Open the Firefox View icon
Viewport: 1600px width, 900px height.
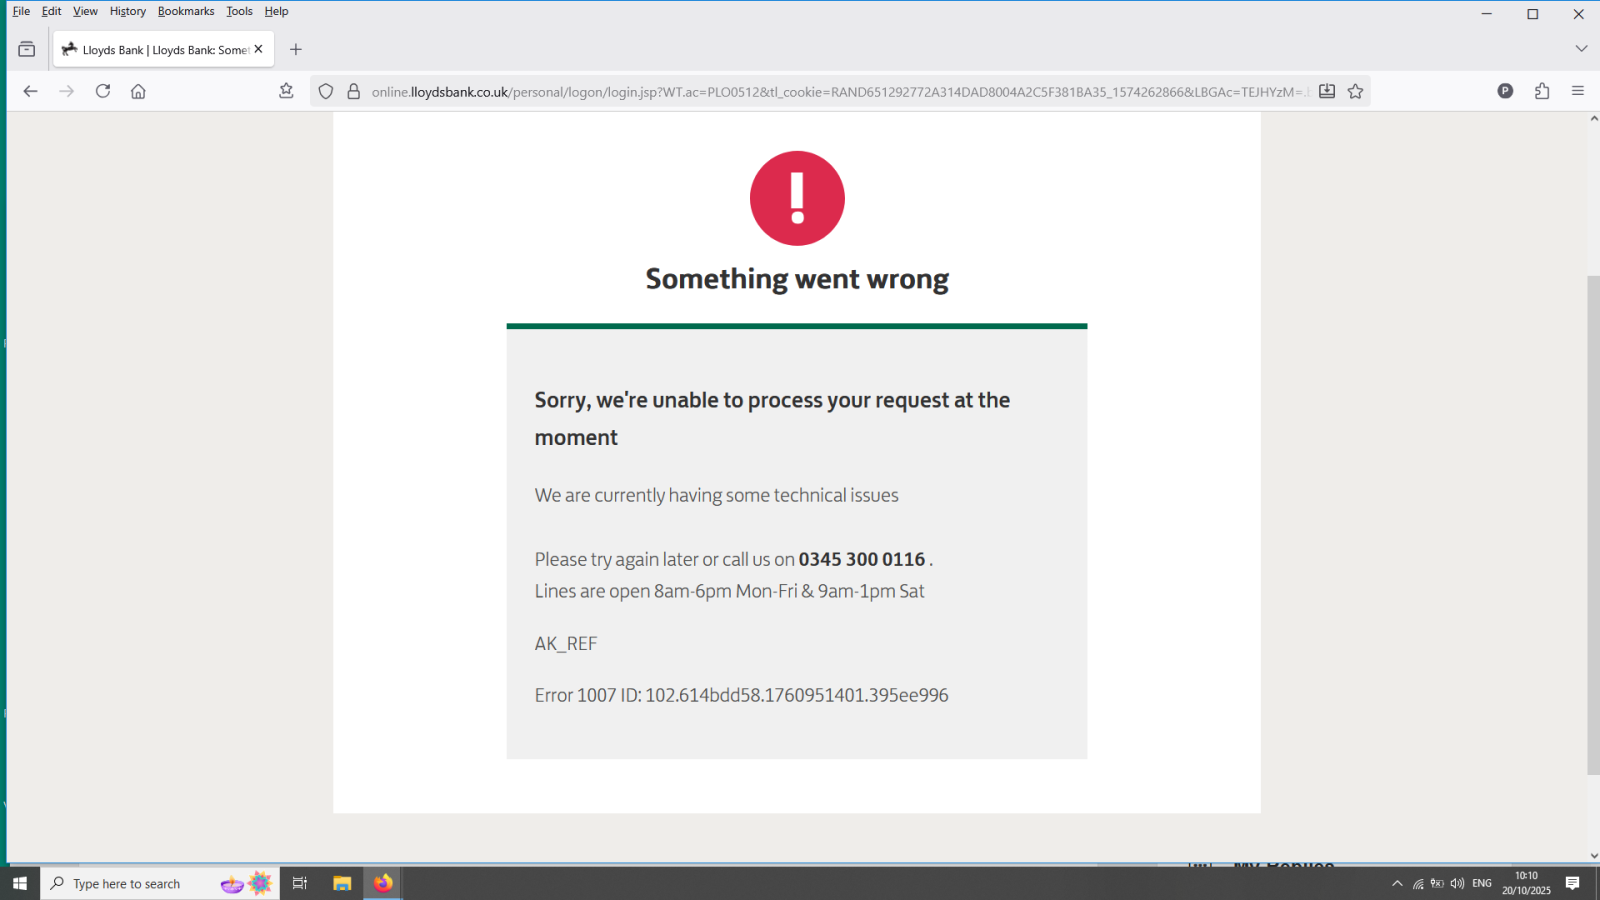click(27, 49)
